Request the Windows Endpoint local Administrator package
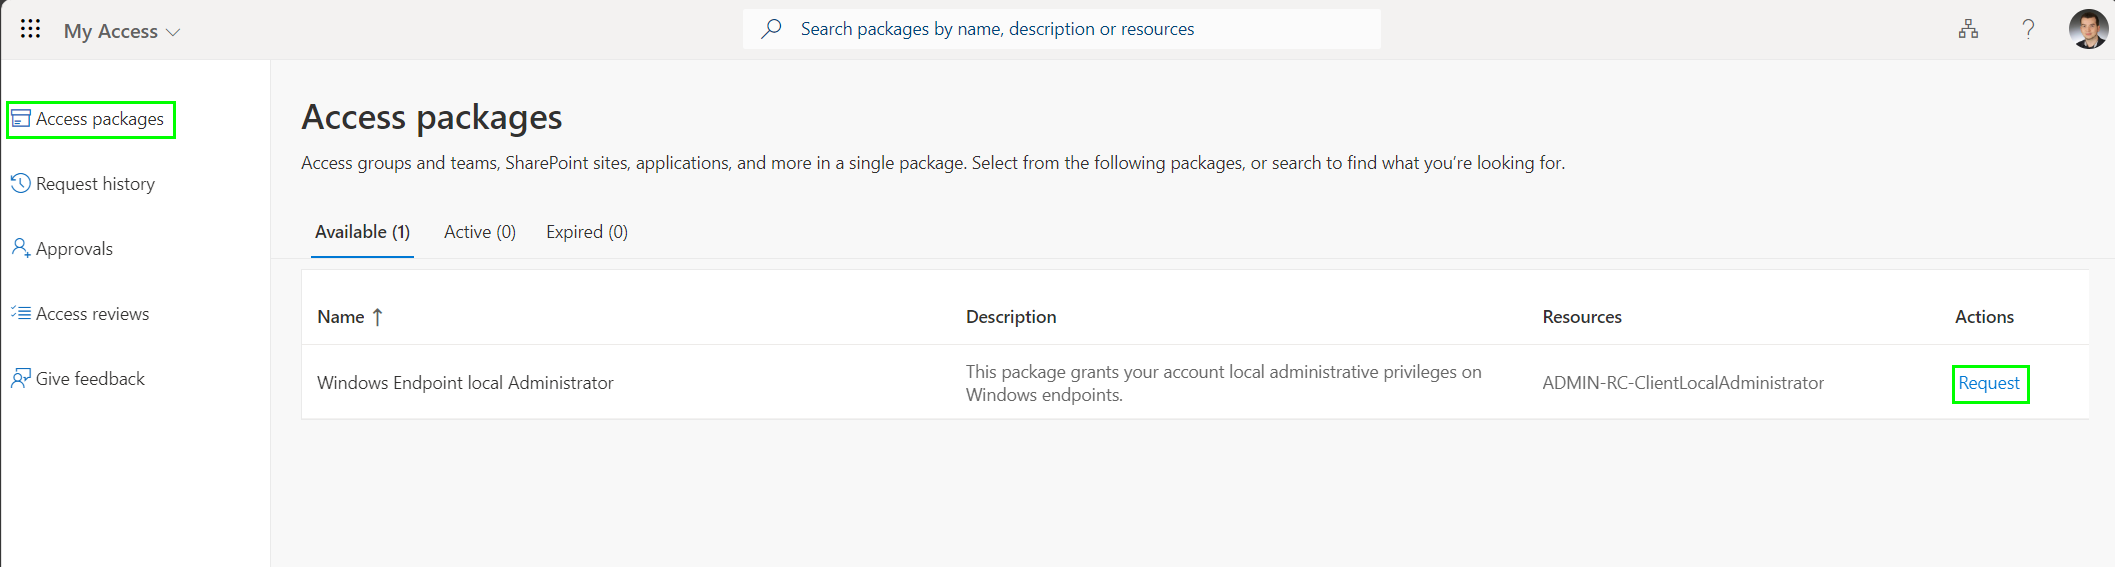2115x567 pixels. coord(1989,383)
